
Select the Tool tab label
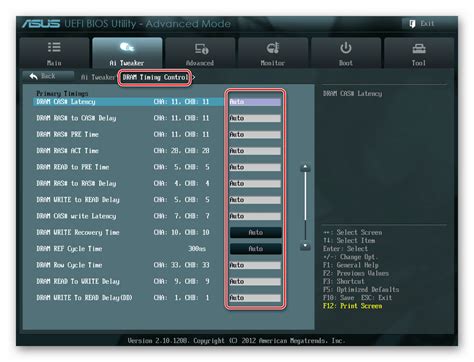[419, 63]
